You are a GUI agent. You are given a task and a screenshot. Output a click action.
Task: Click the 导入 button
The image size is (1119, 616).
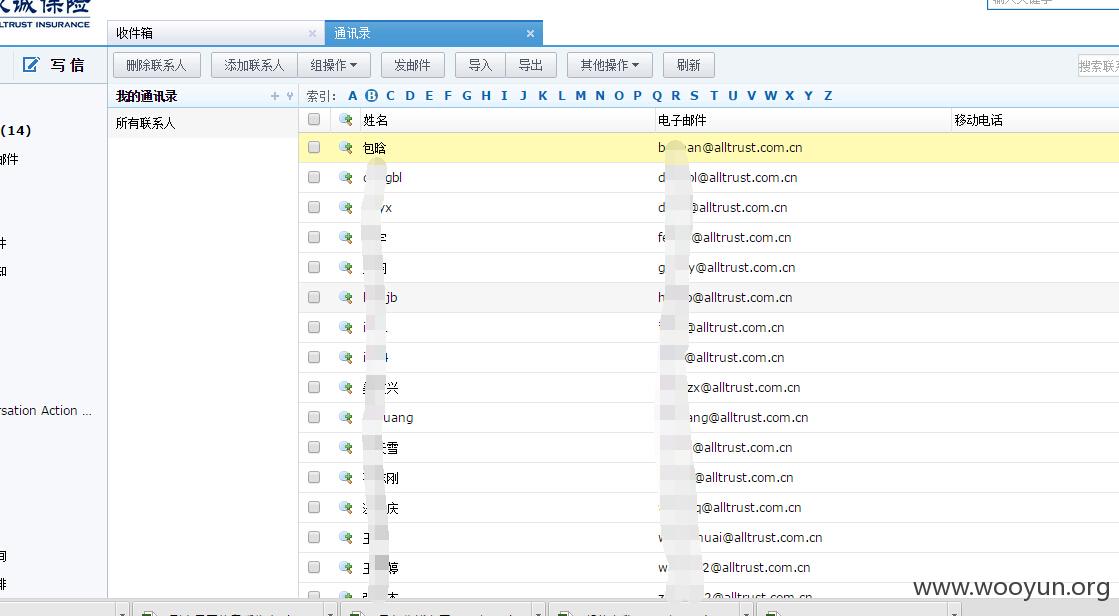pos(480,65)
